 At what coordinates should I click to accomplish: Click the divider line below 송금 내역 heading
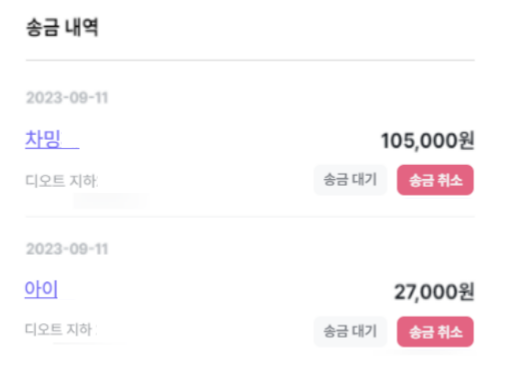[250, 60]
